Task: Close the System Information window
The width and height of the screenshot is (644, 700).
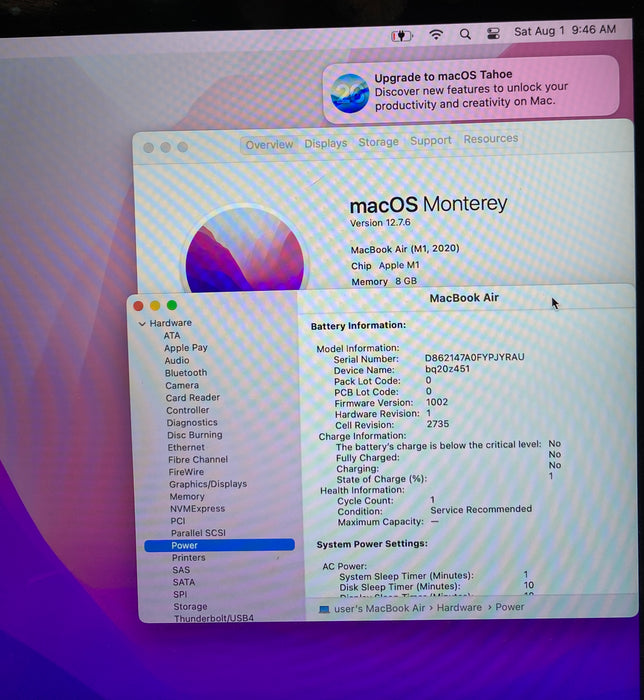Action: tap(138, 306)
